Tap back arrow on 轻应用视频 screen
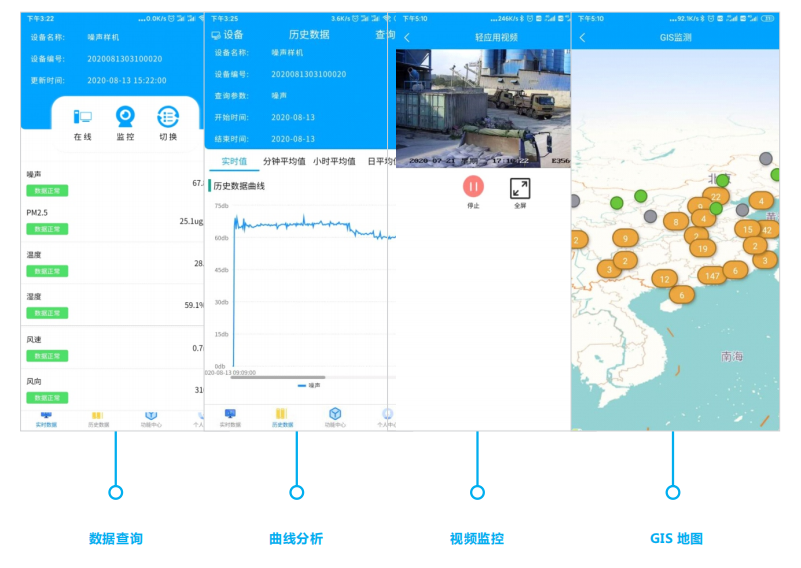801x568 pixels. pos(407,38)
